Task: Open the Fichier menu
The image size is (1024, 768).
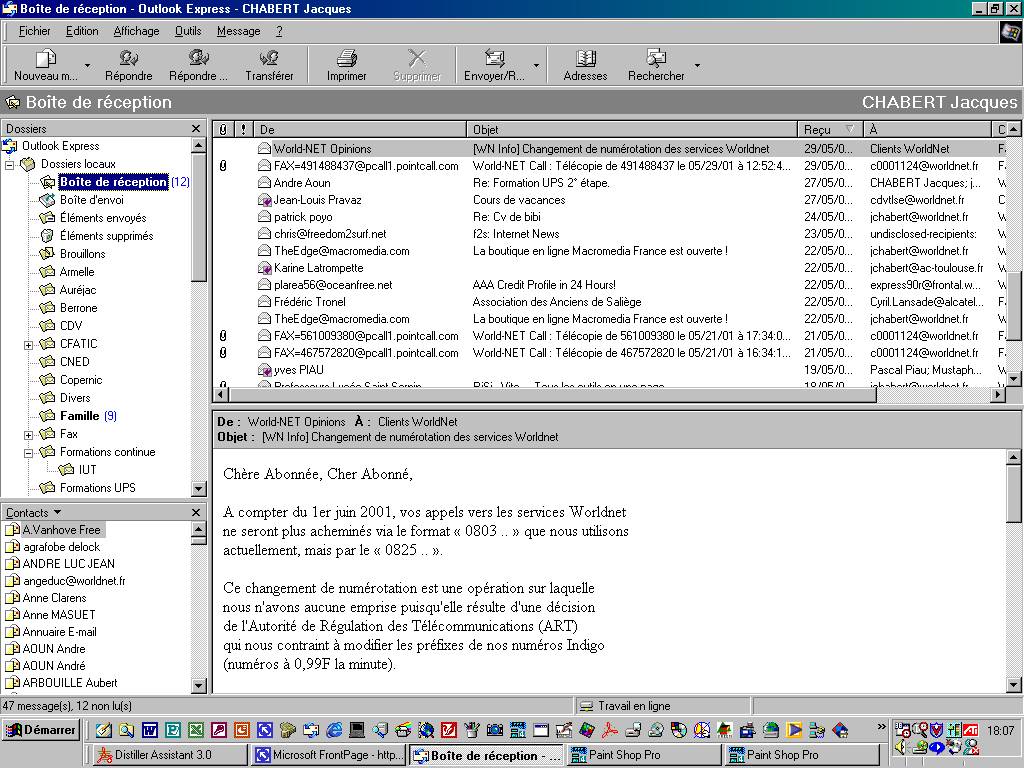Action: point(35,31)
